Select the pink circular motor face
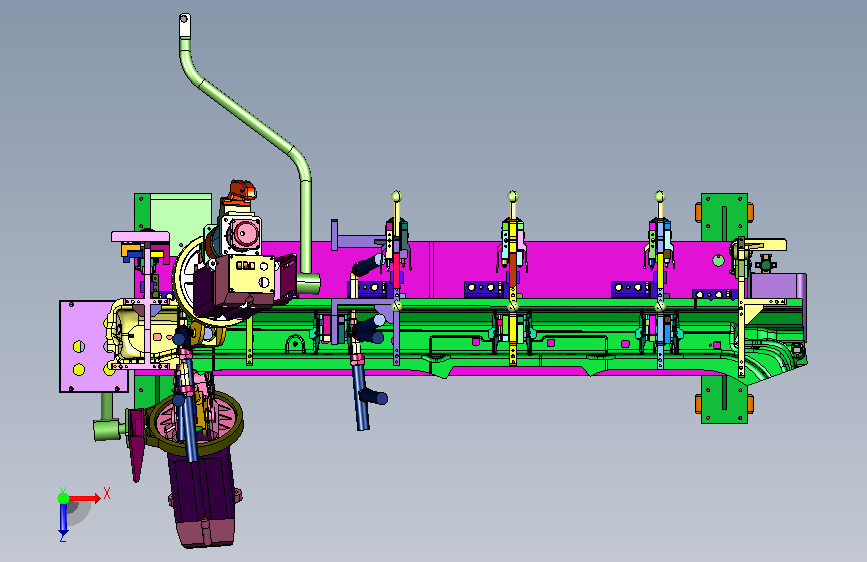The image size is (867, 562). 244,235
